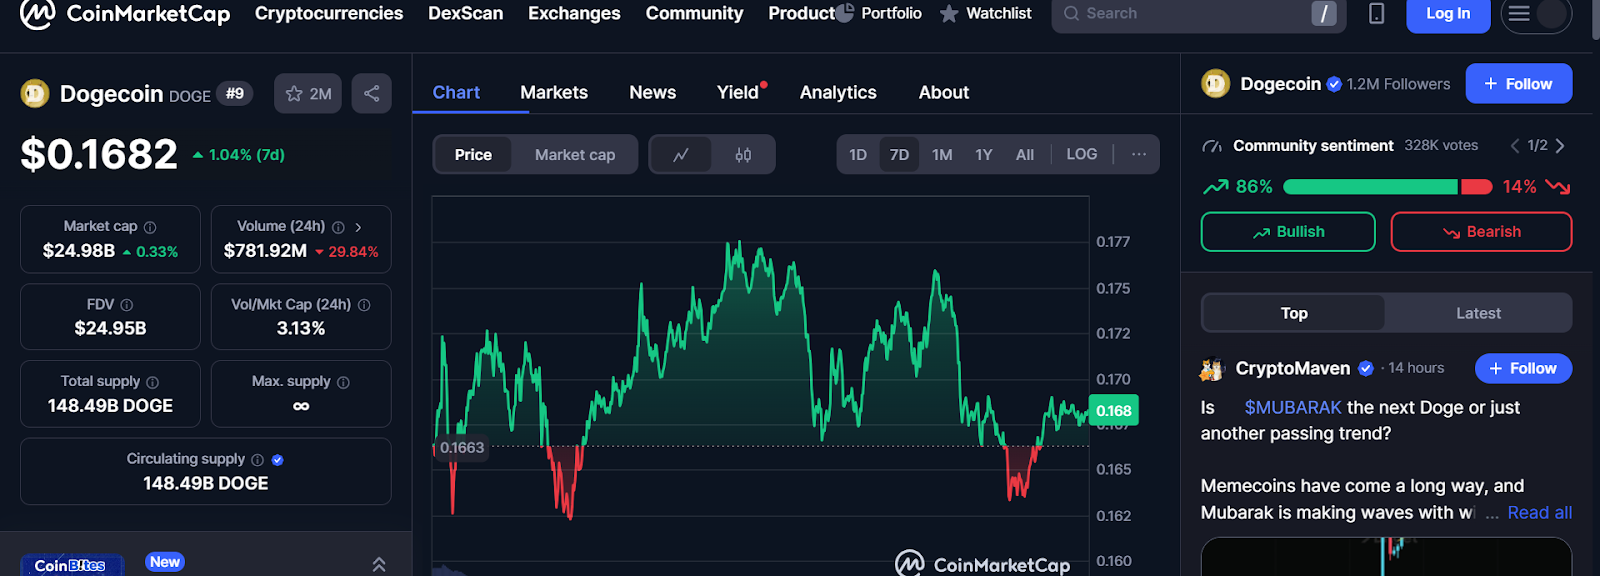Switch to the Markets tab
The width and height of the screenshot is (1600, 576).
tap(554, 92)
